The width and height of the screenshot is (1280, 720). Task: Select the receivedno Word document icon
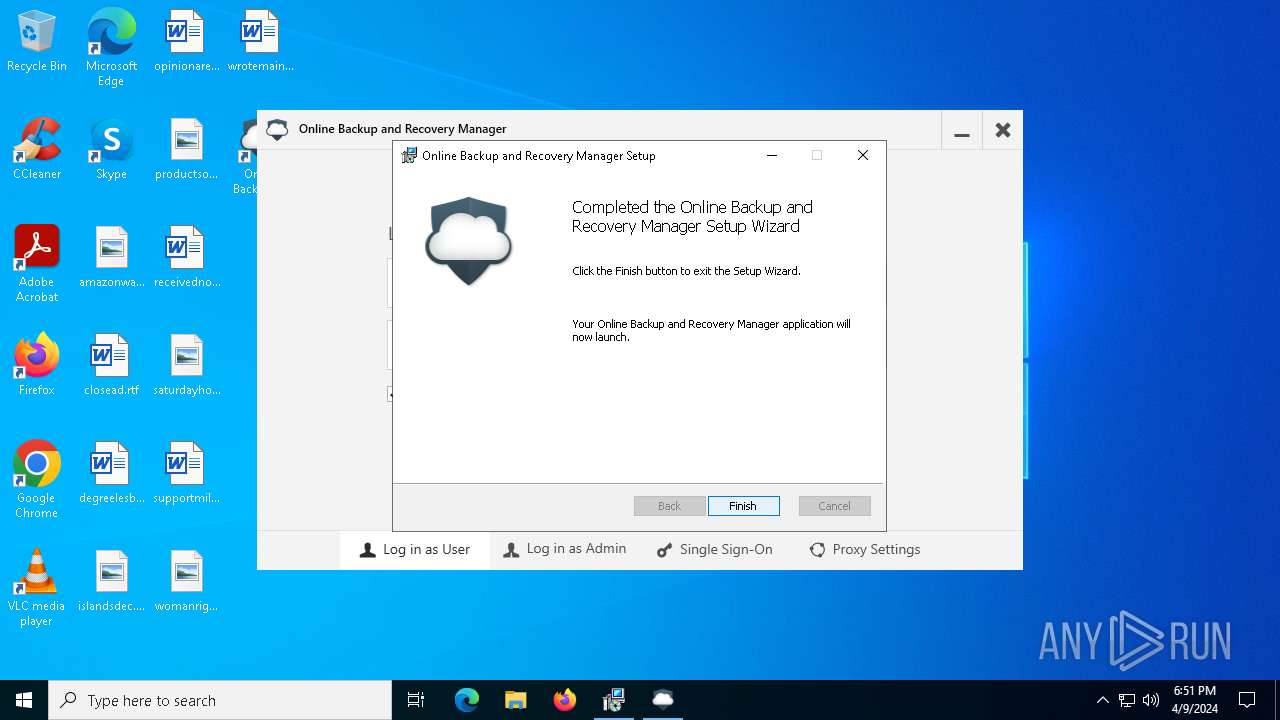click(186, 258)
